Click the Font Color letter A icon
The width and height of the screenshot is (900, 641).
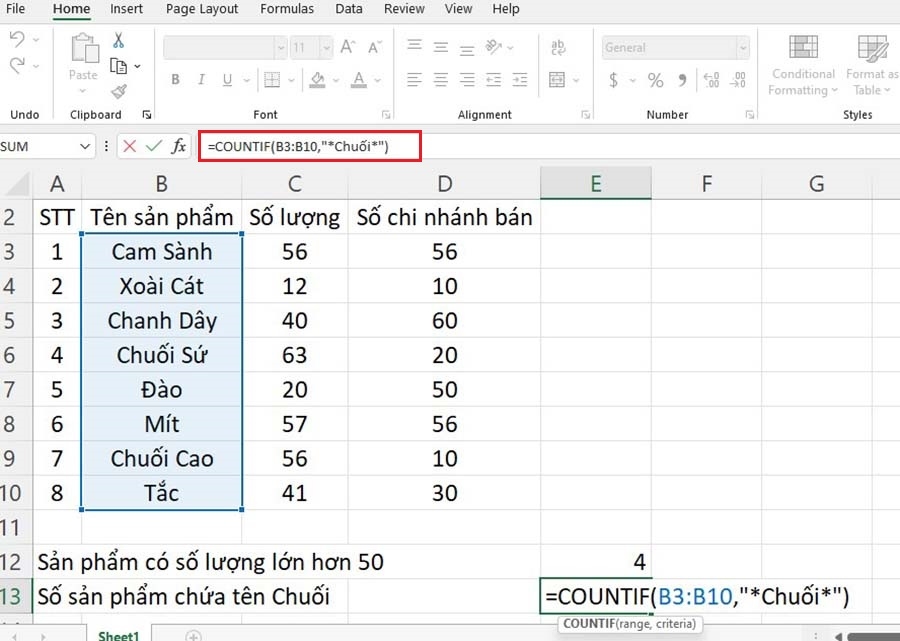click(x=359, y=80)
